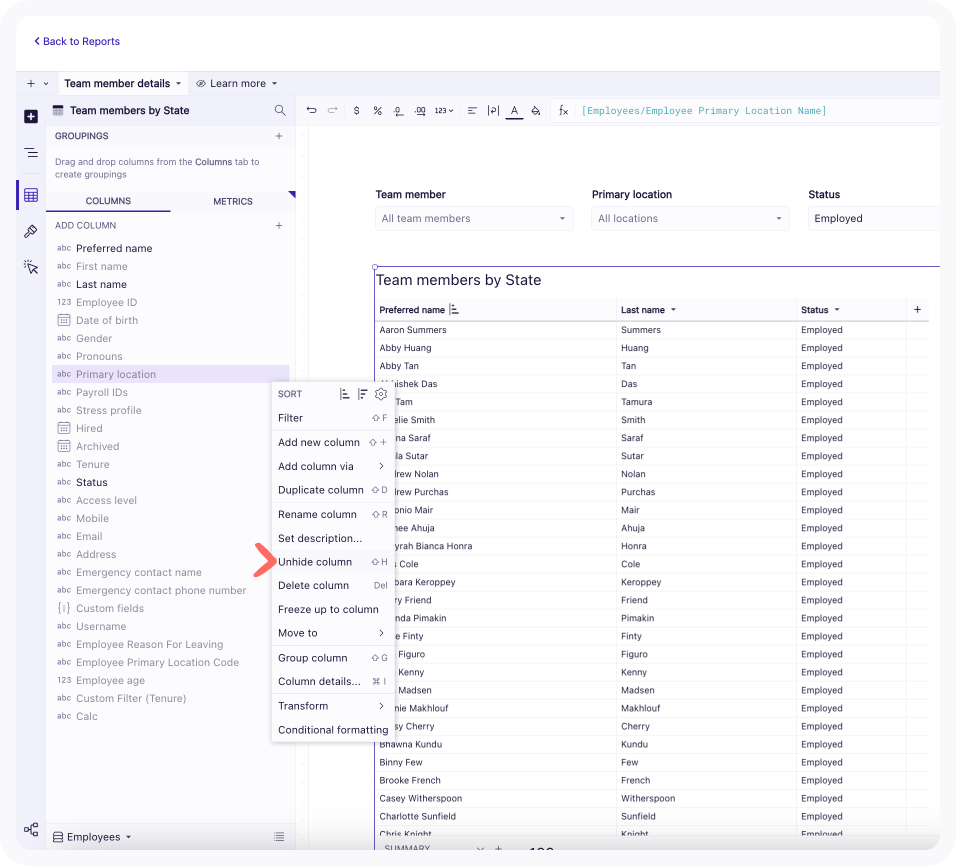Open Last name column header menu
The height and width of the screenshot is (866, 956).
674,310
